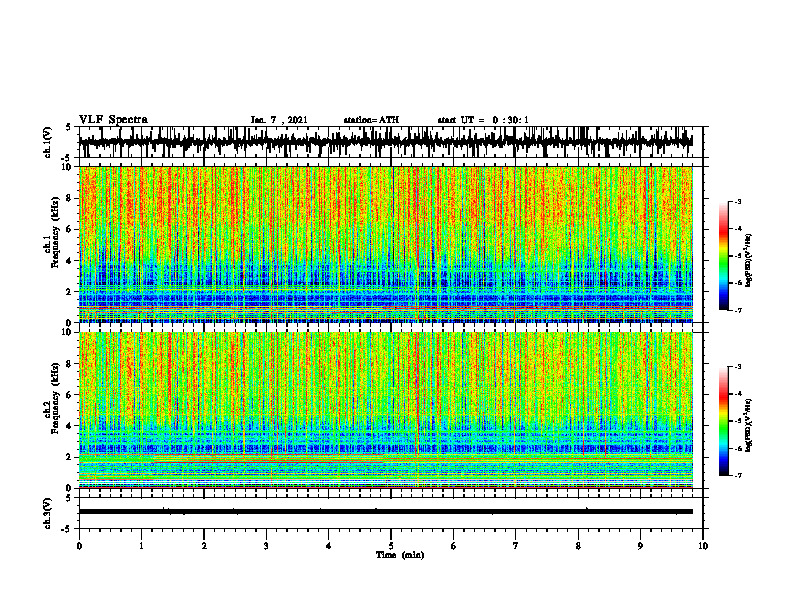Click the ch.1(V) waveform axis label
Screen dimensions: 792x612
[47, 142]
